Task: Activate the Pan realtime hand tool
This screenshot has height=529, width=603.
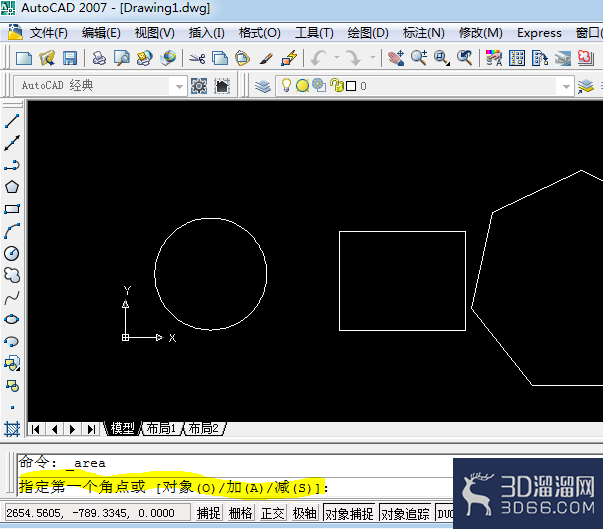Action: click(396, 58)
